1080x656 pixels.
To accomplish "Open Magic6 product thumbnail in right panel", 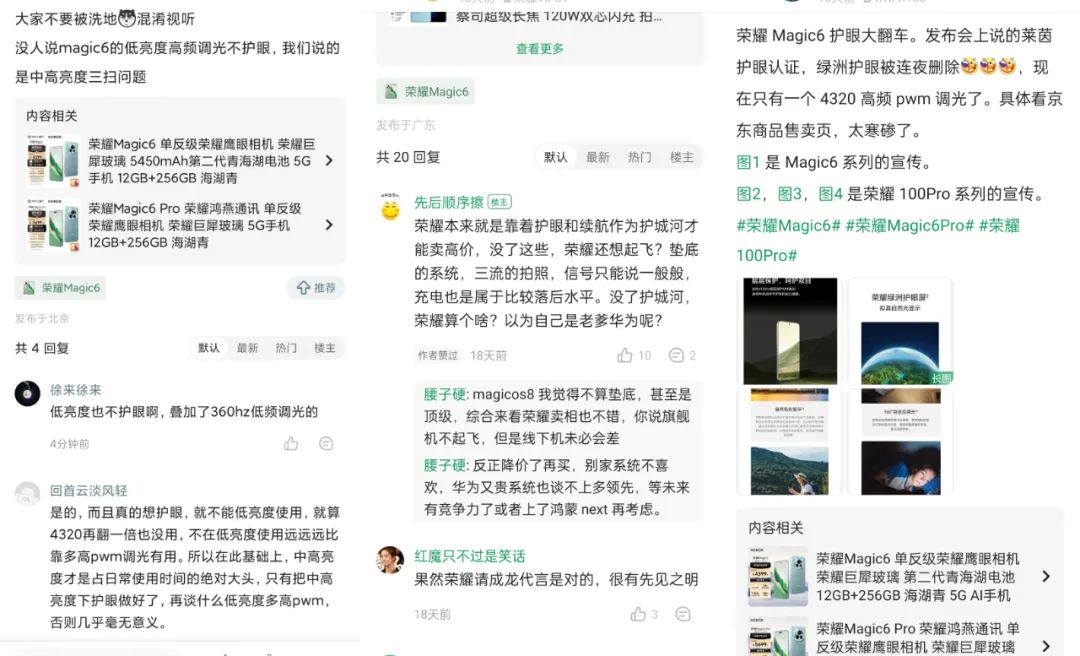I will 778,576.
